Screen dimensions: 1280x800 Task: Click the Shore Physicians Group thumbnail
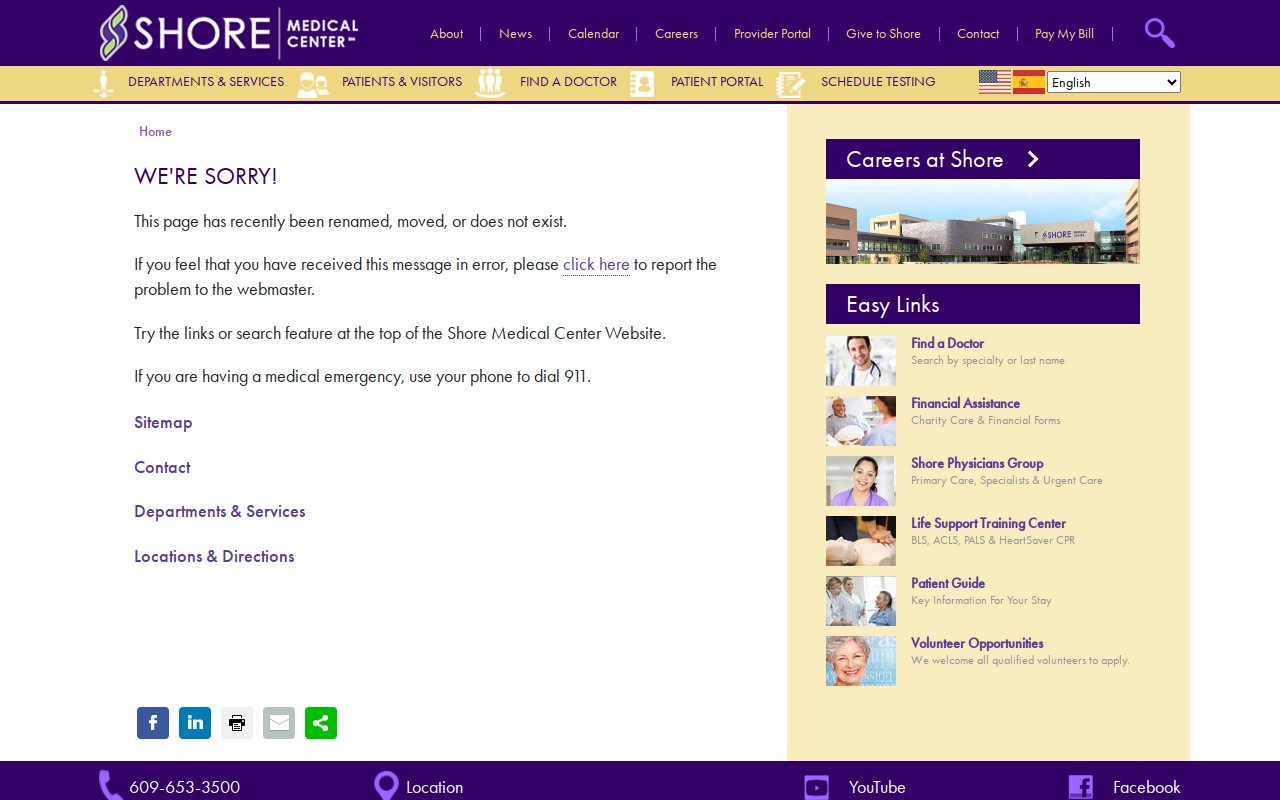tap(861, 481)
